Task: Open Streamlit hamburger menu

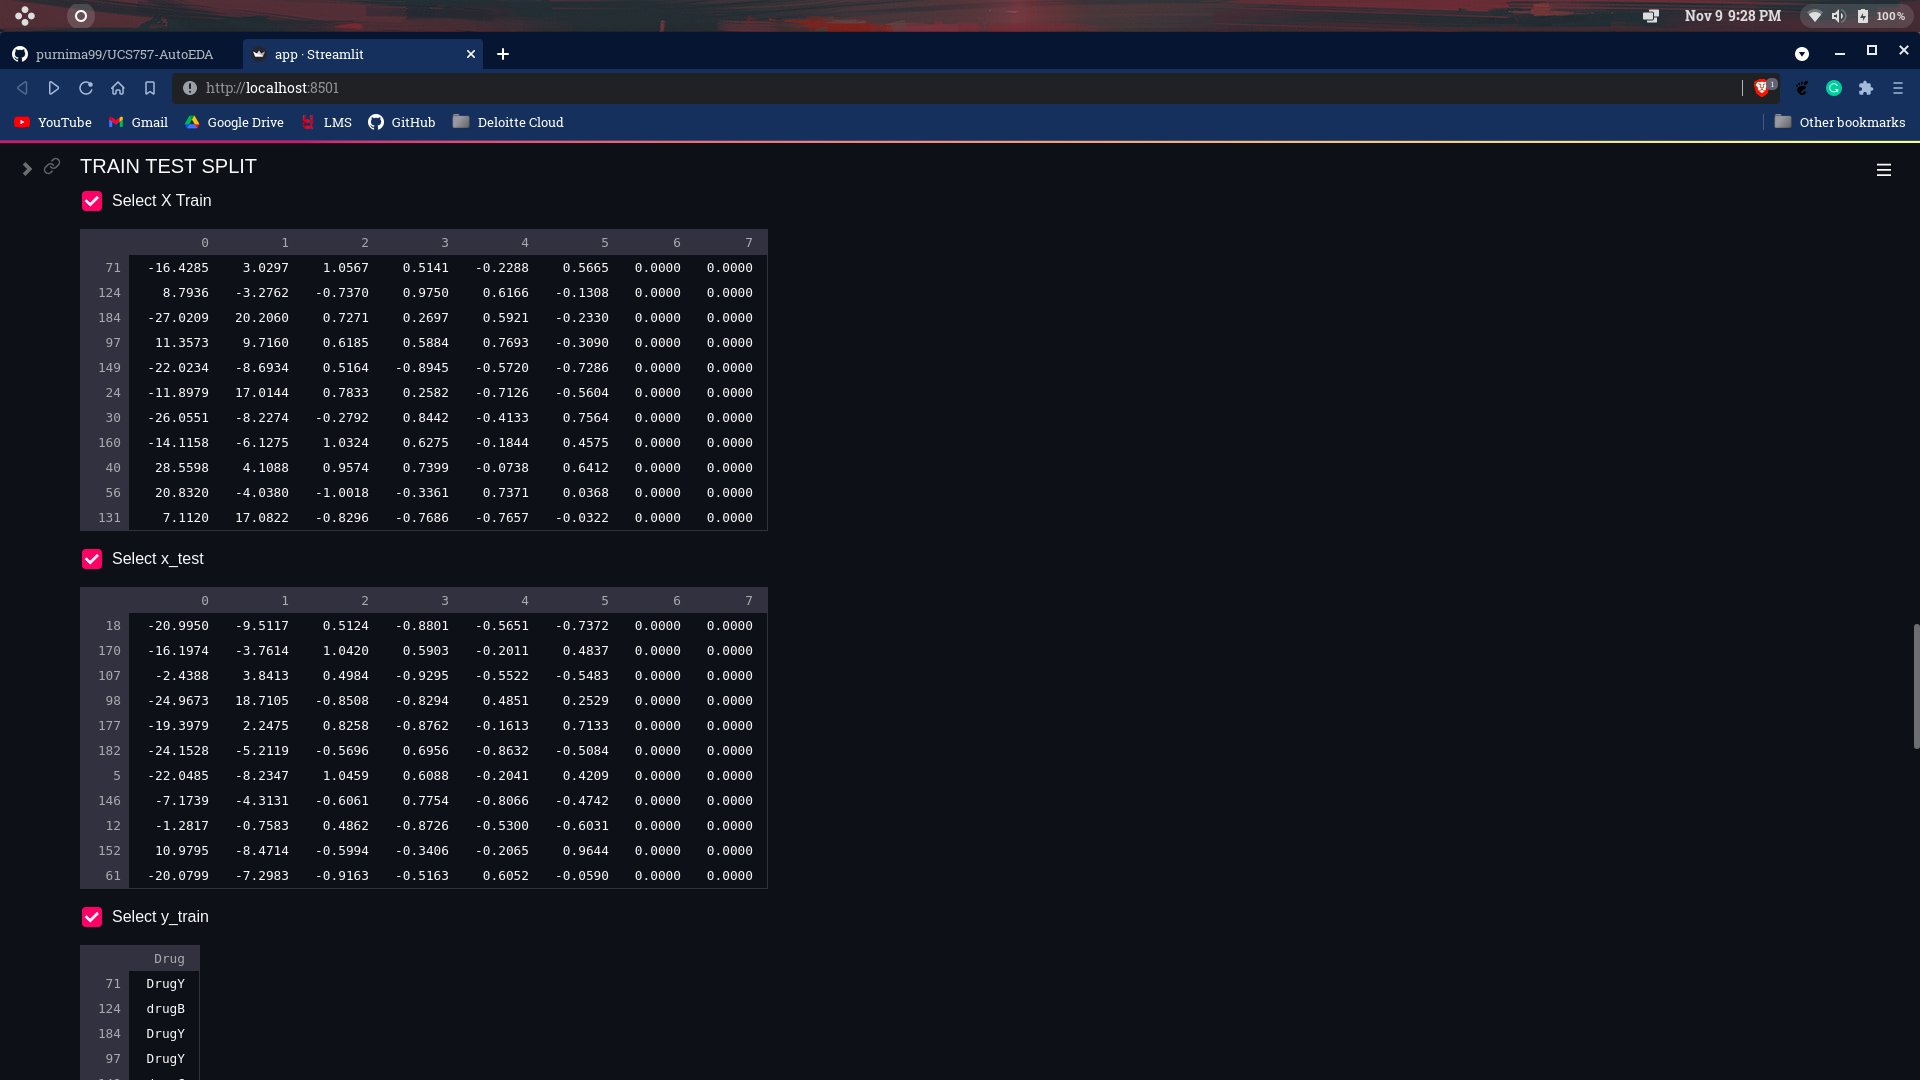Action: tap(1883, 170)
